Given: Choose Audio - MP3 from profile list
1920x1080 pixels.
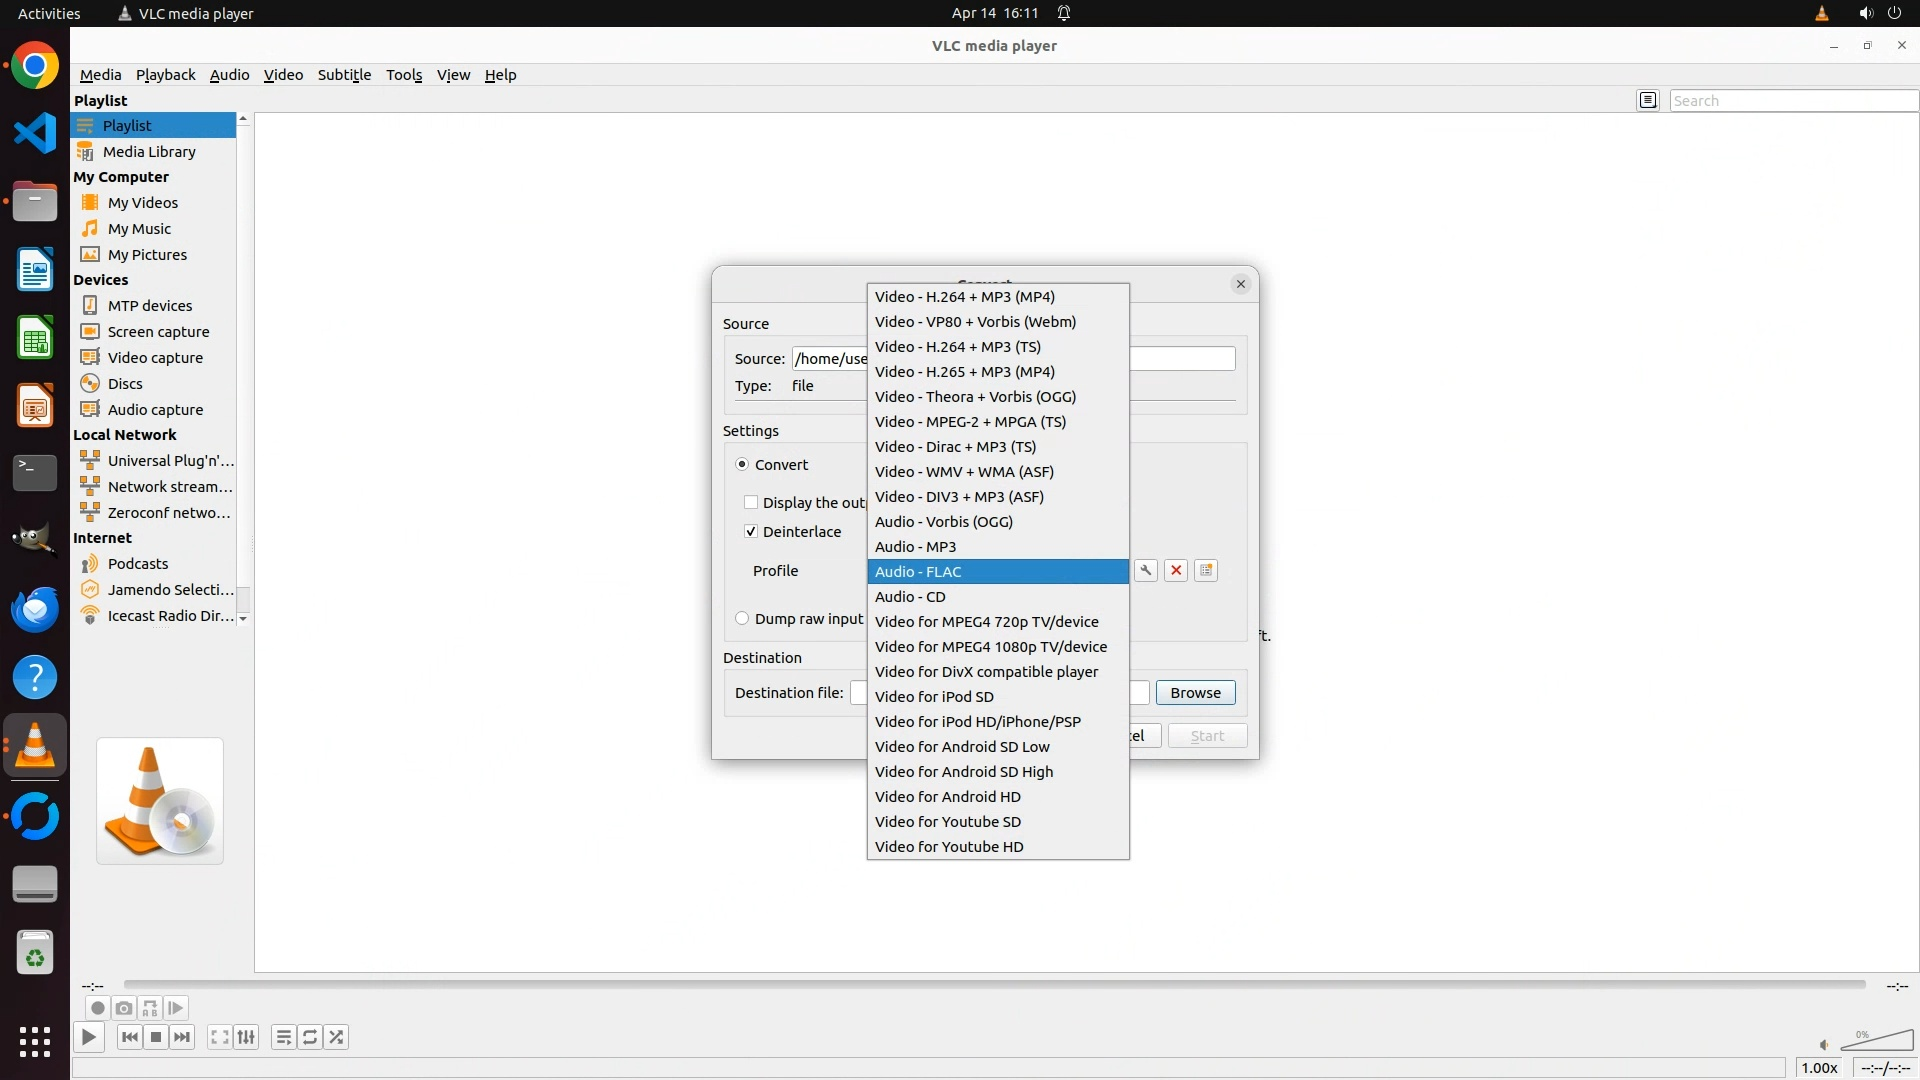Looking at the screenshot, I should (915, 546).
